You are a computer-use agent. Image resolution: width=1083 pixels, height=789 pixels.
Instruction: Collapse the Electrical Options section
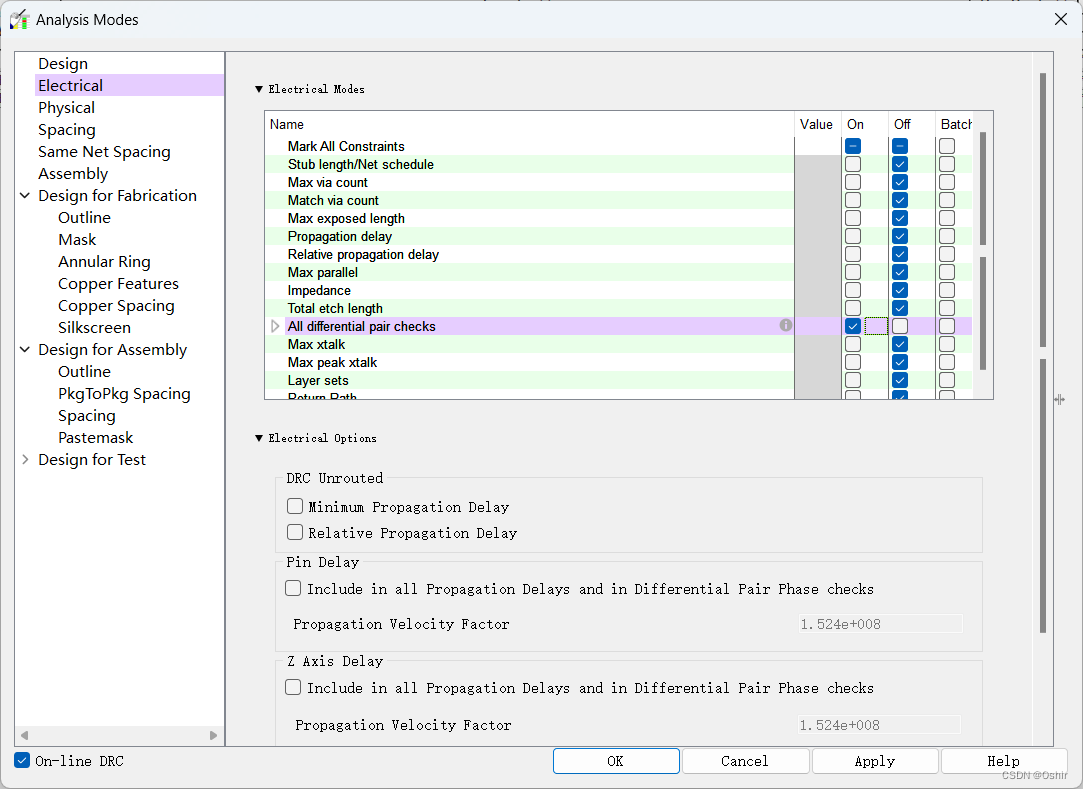[260, 438]
